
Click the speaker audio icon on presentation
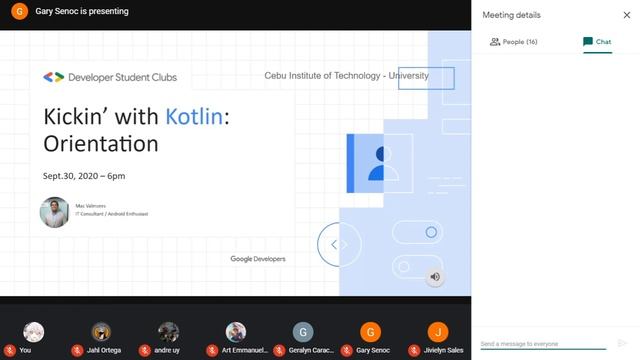[x=435, y=277]
